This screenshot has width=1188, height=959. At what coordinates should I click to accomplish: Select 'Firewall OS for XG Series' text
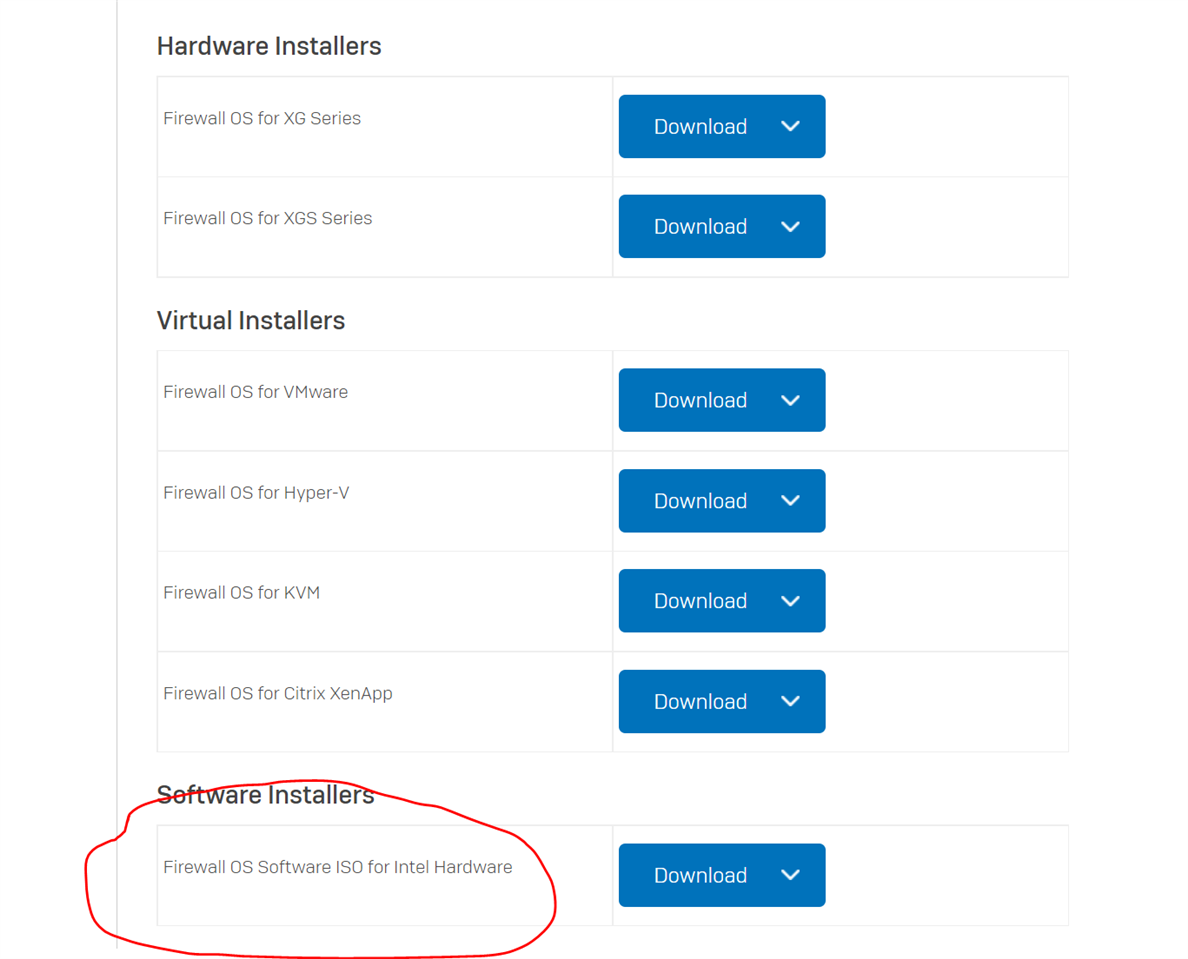click(x=262, y=118)
